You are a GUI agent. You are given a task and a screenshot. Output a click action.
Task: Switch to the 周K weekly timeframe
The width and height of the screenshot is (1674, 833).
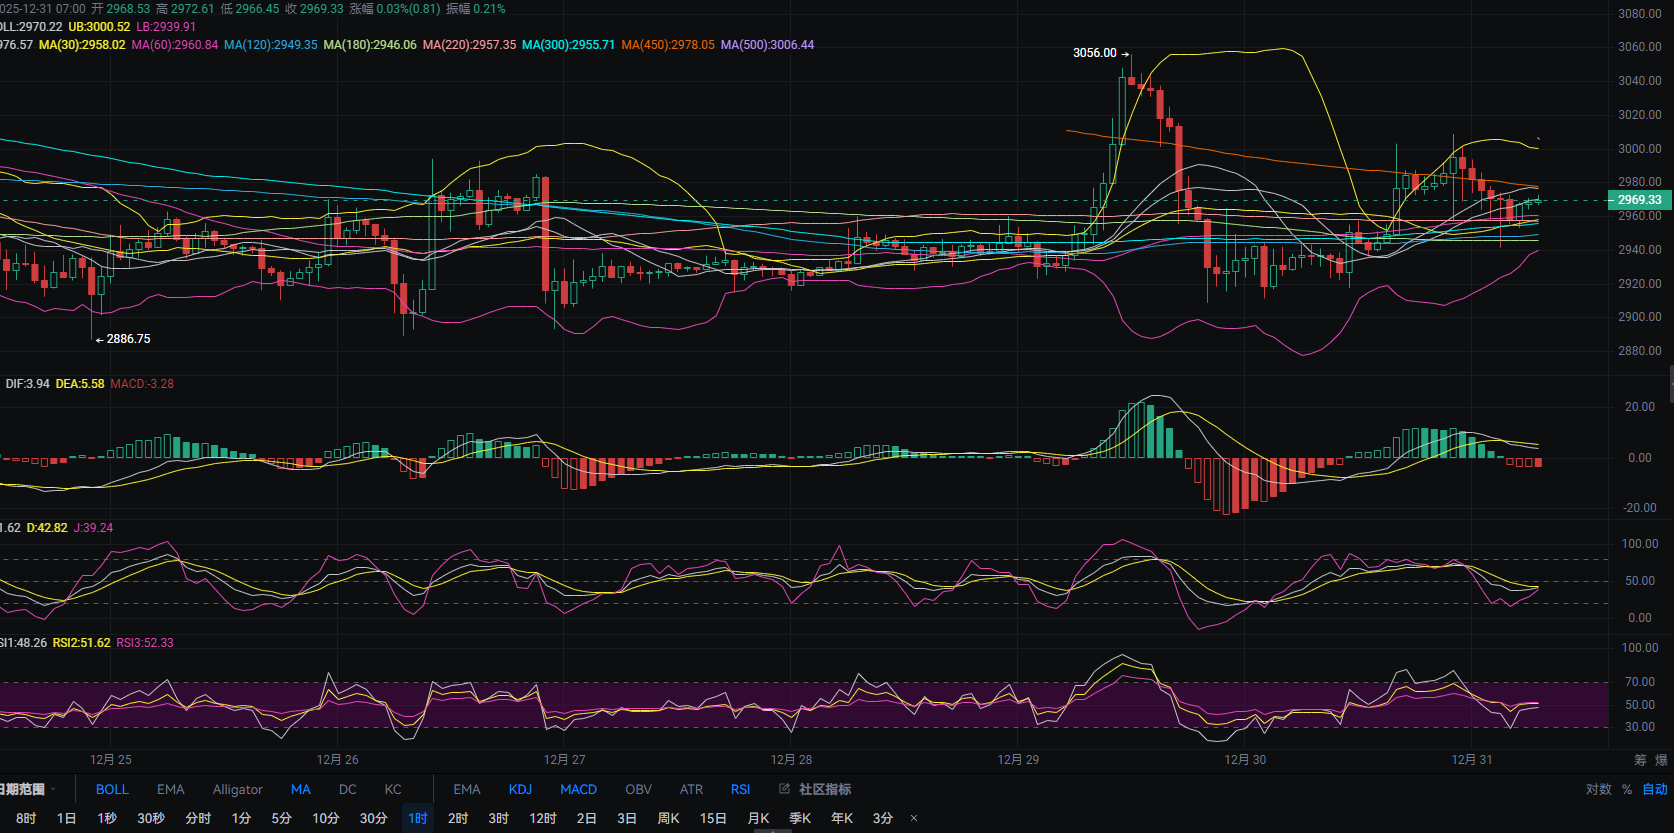(668, 818)
